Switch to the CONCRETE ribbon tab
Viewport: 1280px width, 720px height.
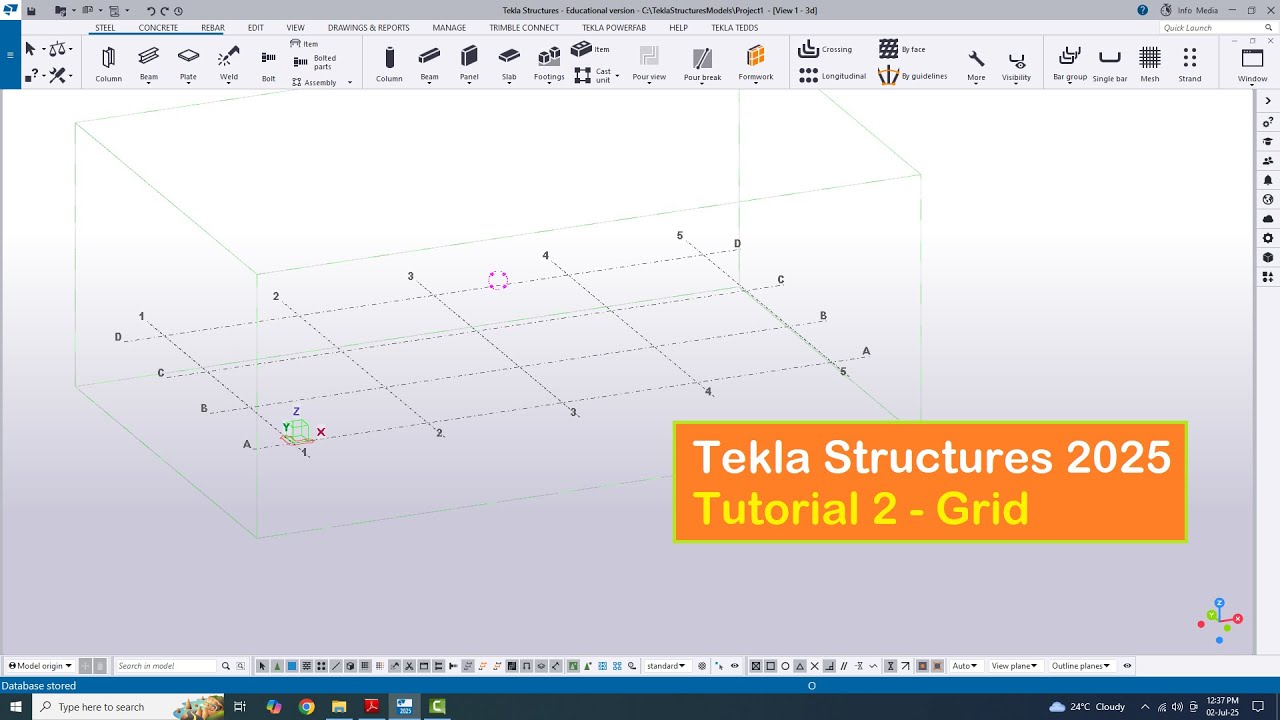[158, 28]
